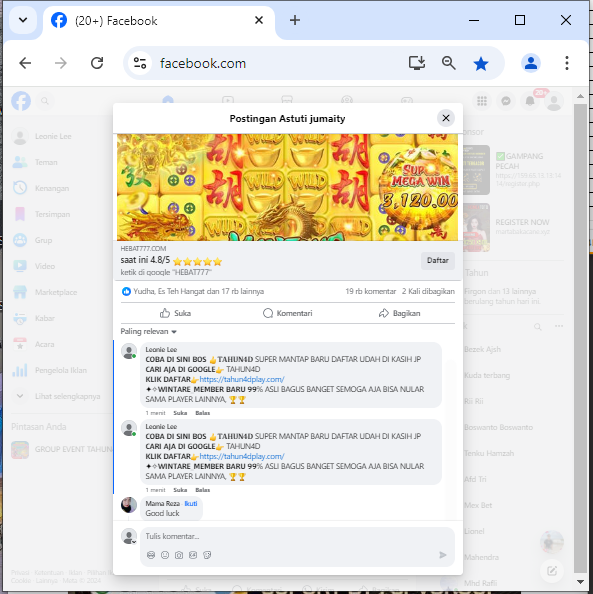Open Paling relevan sort dropdown
593x594 pixels.
[x=149, y=331]
